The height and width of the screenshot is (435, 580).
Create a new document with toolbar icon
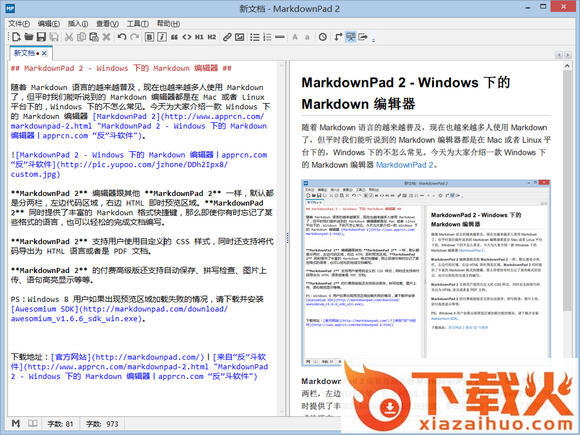(16, 37)
